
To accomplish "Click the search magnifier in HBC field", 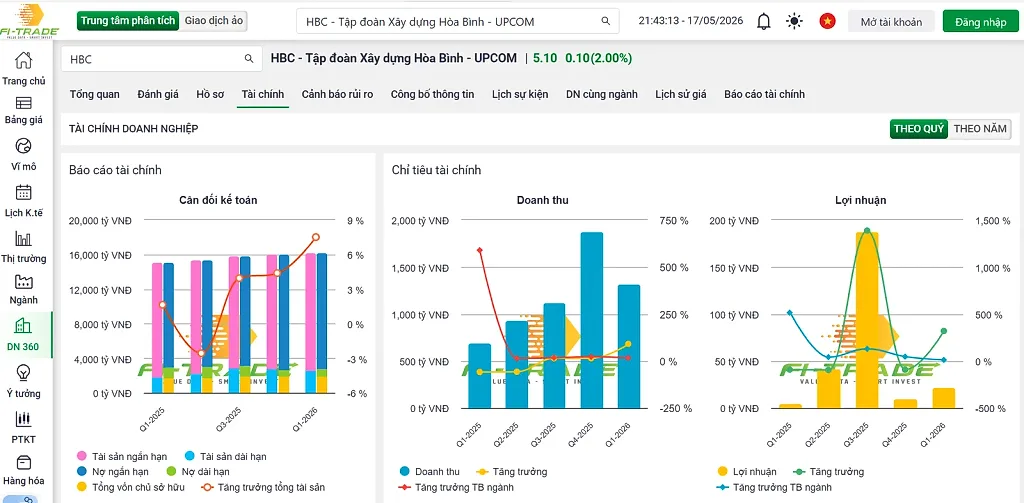I will 249,59.
